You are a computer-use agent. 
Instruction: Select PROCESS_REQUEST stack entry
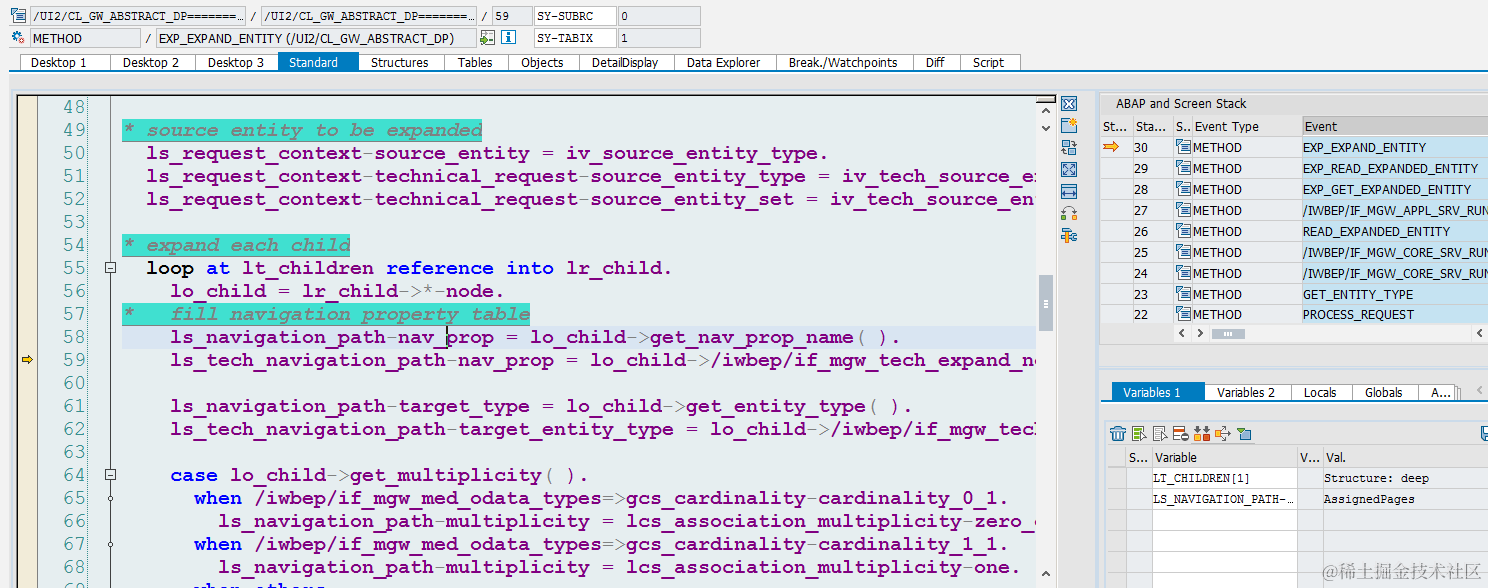pos(1394,315)
